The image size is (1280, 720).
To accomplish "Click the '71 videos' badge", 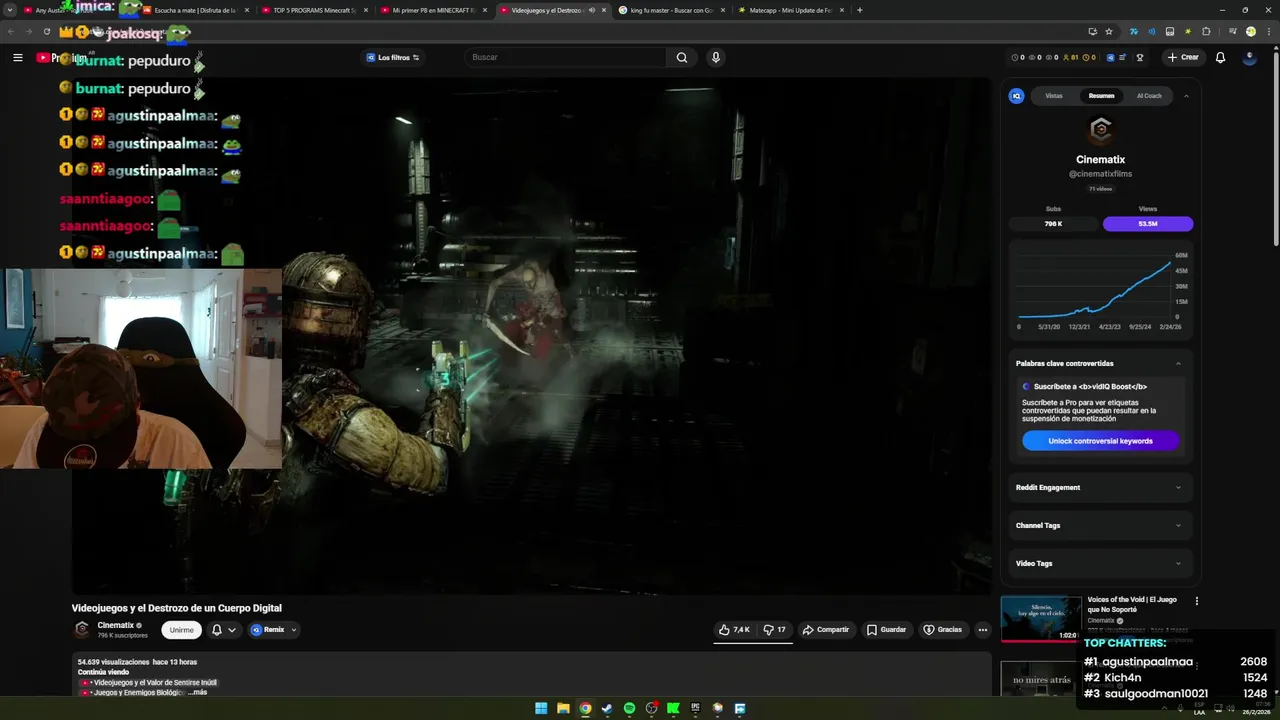I will (1100, 188).
